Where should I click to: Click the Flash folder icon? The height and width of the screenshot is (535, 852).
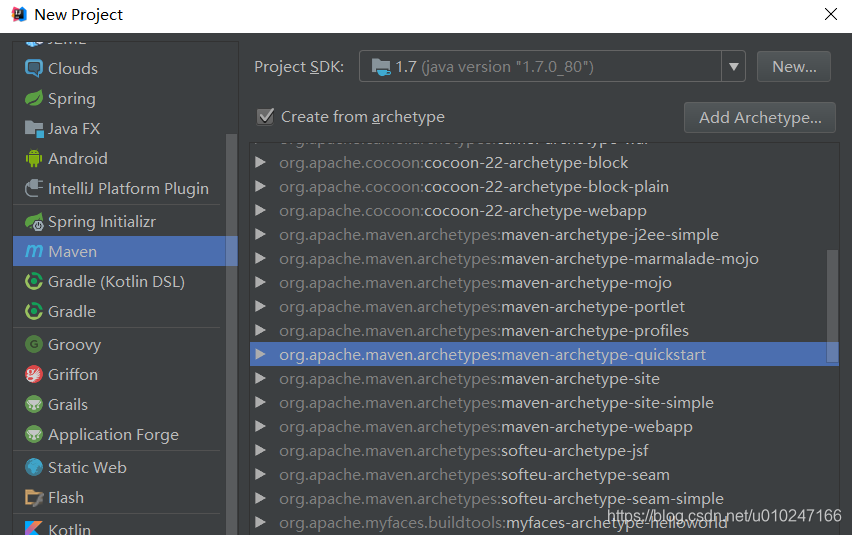pyautogui.click(x=34, y=498)
